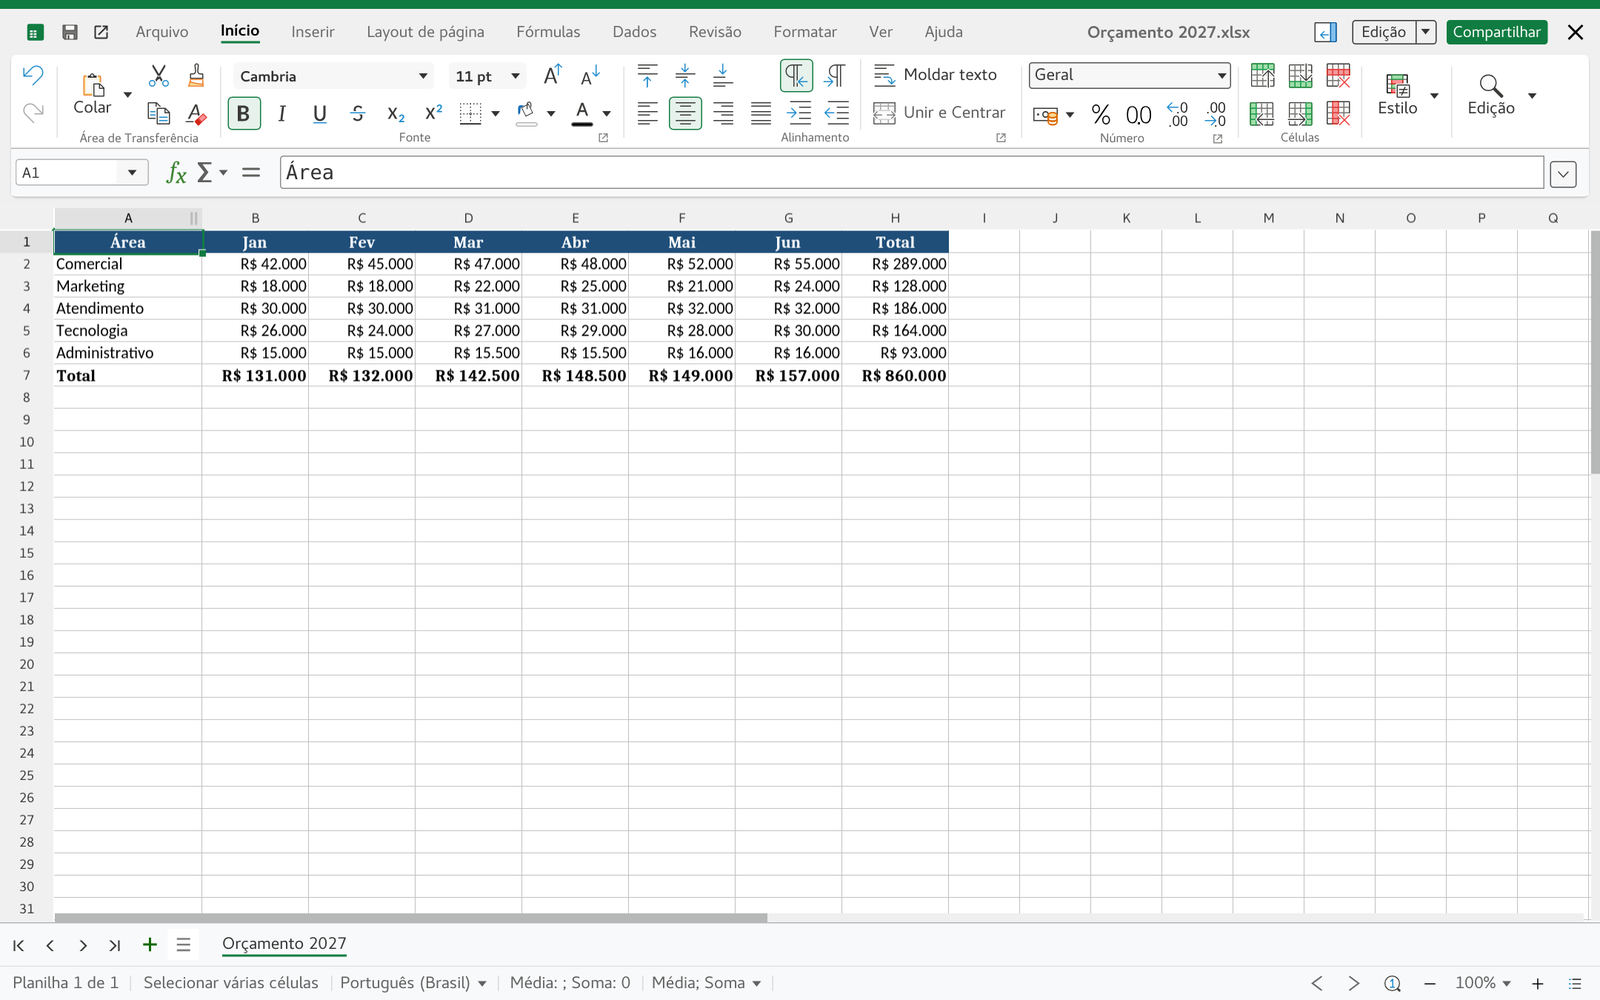Apply superscript formatting
This screenshot has height=1000, width=1600.
coord(434,113)
